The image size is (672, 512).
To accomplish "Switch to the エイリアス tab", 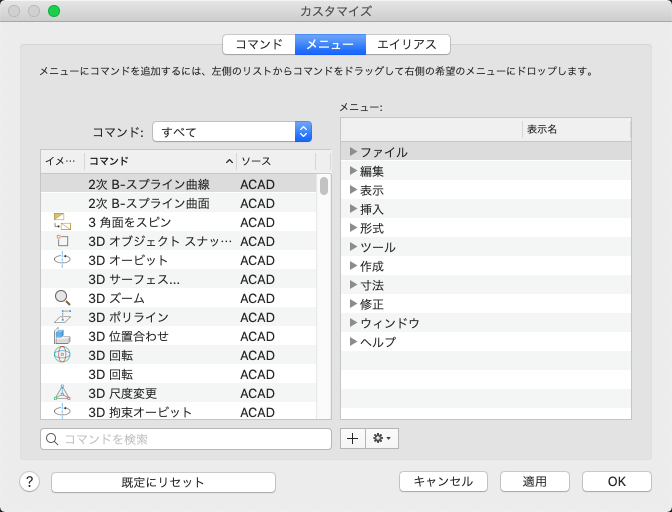I will coord(407,45).
